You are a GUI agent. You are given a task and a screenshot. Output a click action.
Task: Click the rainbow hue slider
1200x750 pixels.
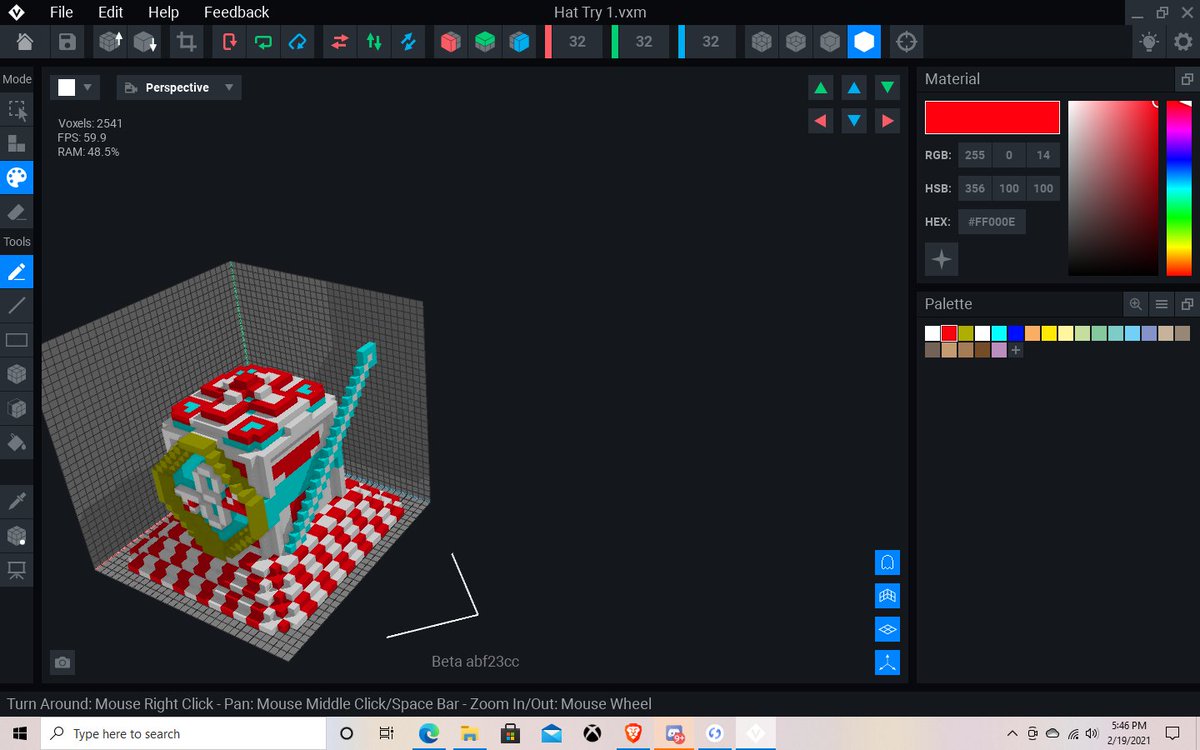pyautogui.click(x=1179, y=188)
